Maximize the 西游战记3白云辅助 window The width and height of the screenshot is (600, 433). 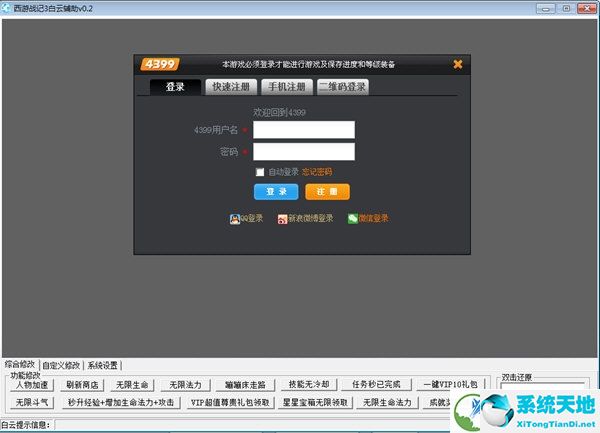566,8
